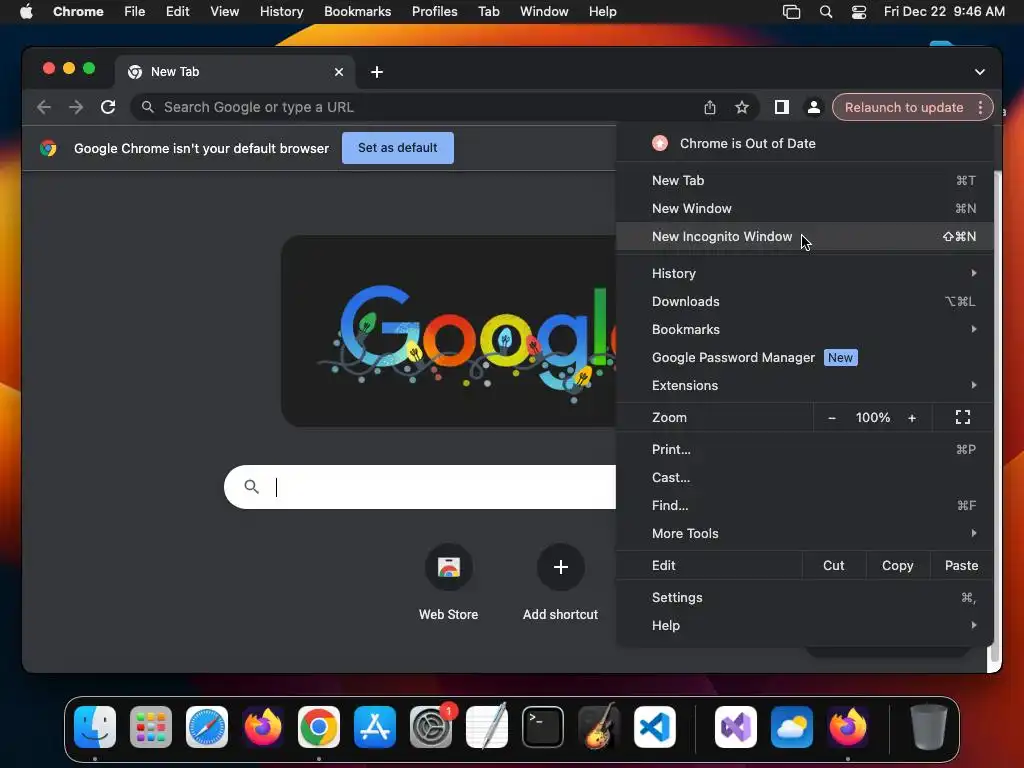Viewport: 1024px width, 768px height.
Task: Click the back navigation arrow
Action: pyautogui.click(x=44, y=107)
